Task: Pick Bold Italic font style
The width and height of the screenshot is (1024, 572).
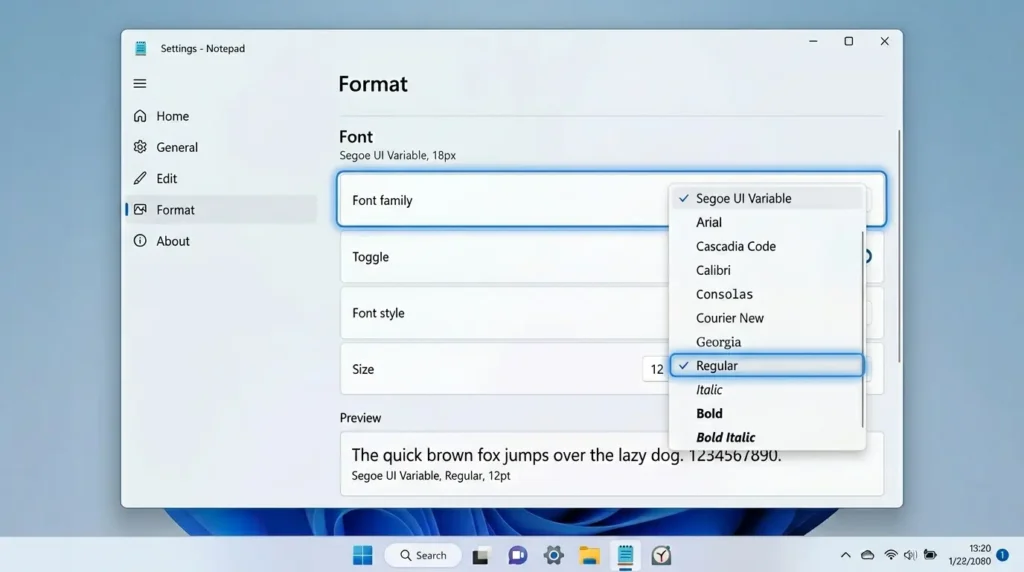Action: [767, 437]
